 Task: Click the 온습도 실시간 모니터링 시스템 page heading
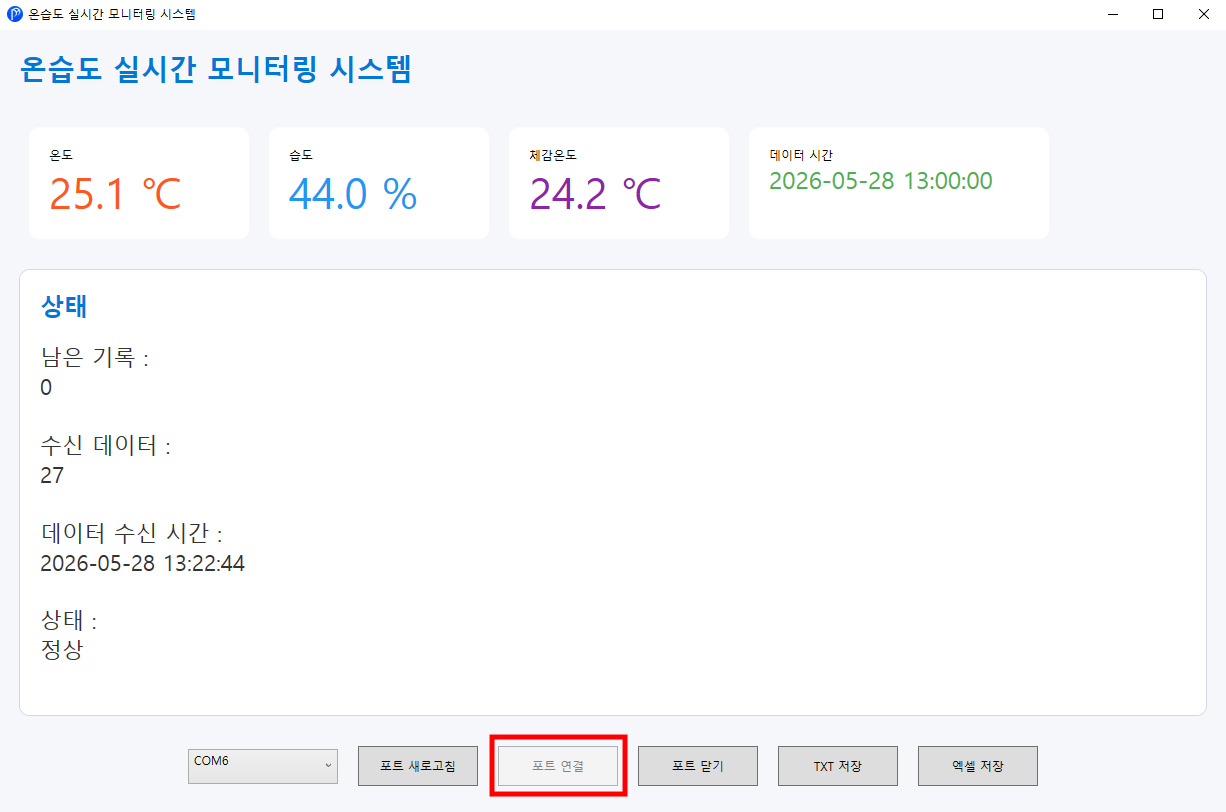[216, 69]
